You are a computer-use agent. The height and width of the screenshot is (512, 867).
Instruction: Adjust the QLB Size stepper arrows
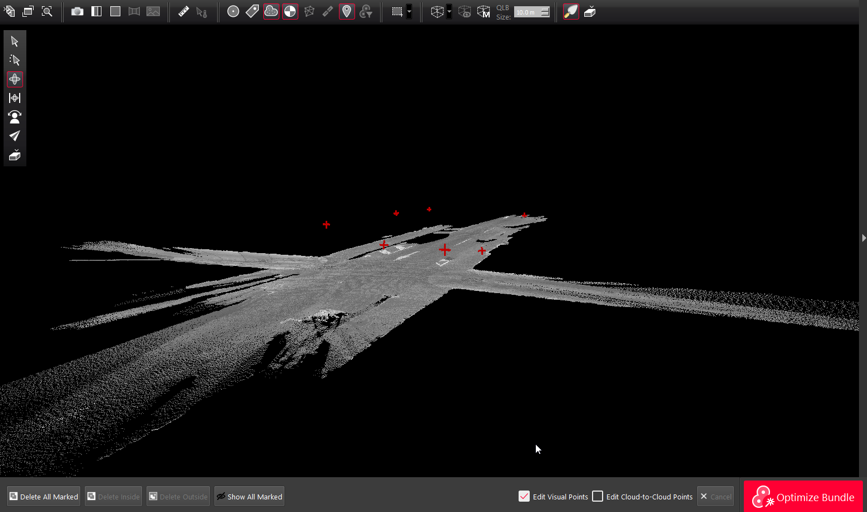pyautogui.click(x=545, y=12)
